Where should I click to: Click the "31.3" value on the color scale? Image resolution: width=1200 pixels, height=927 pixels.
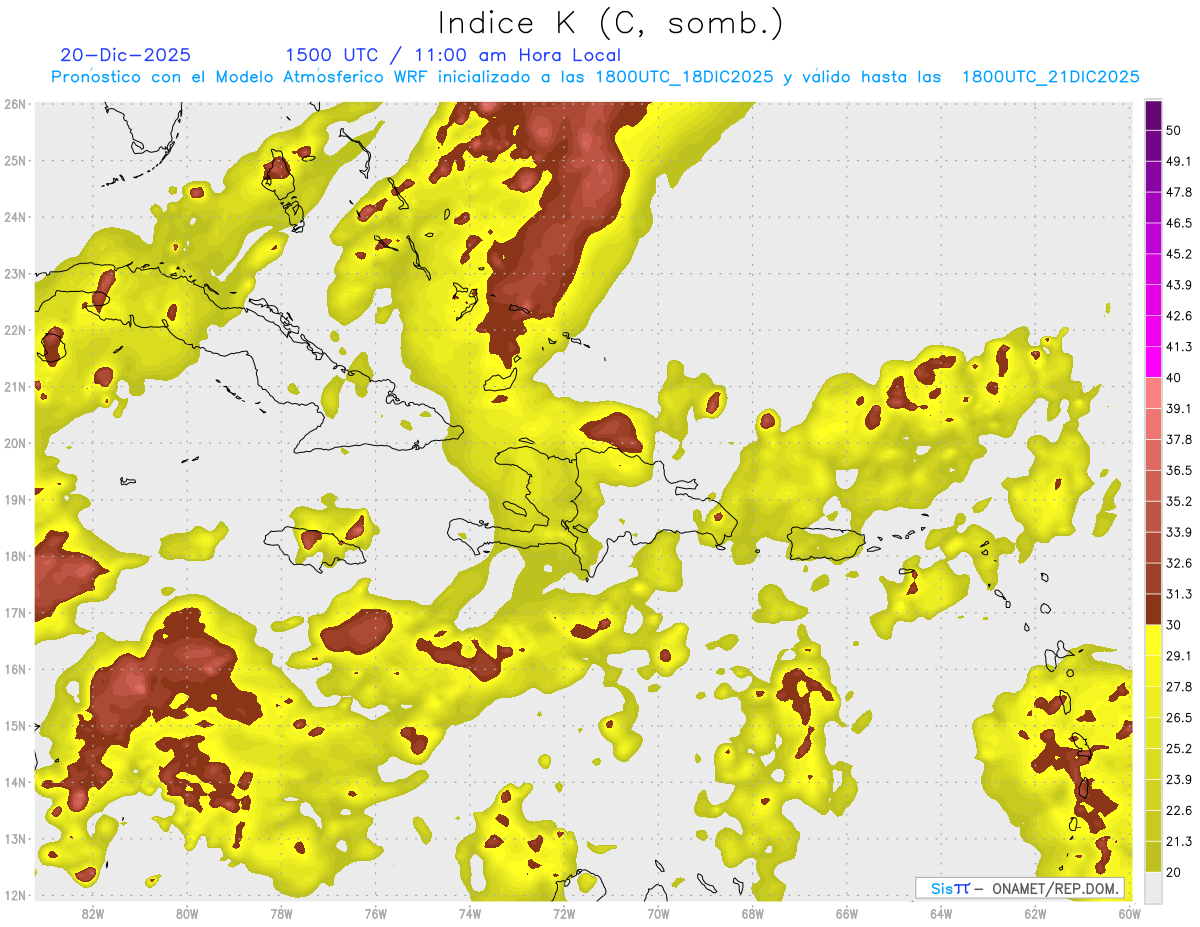tap(1179, 594)
